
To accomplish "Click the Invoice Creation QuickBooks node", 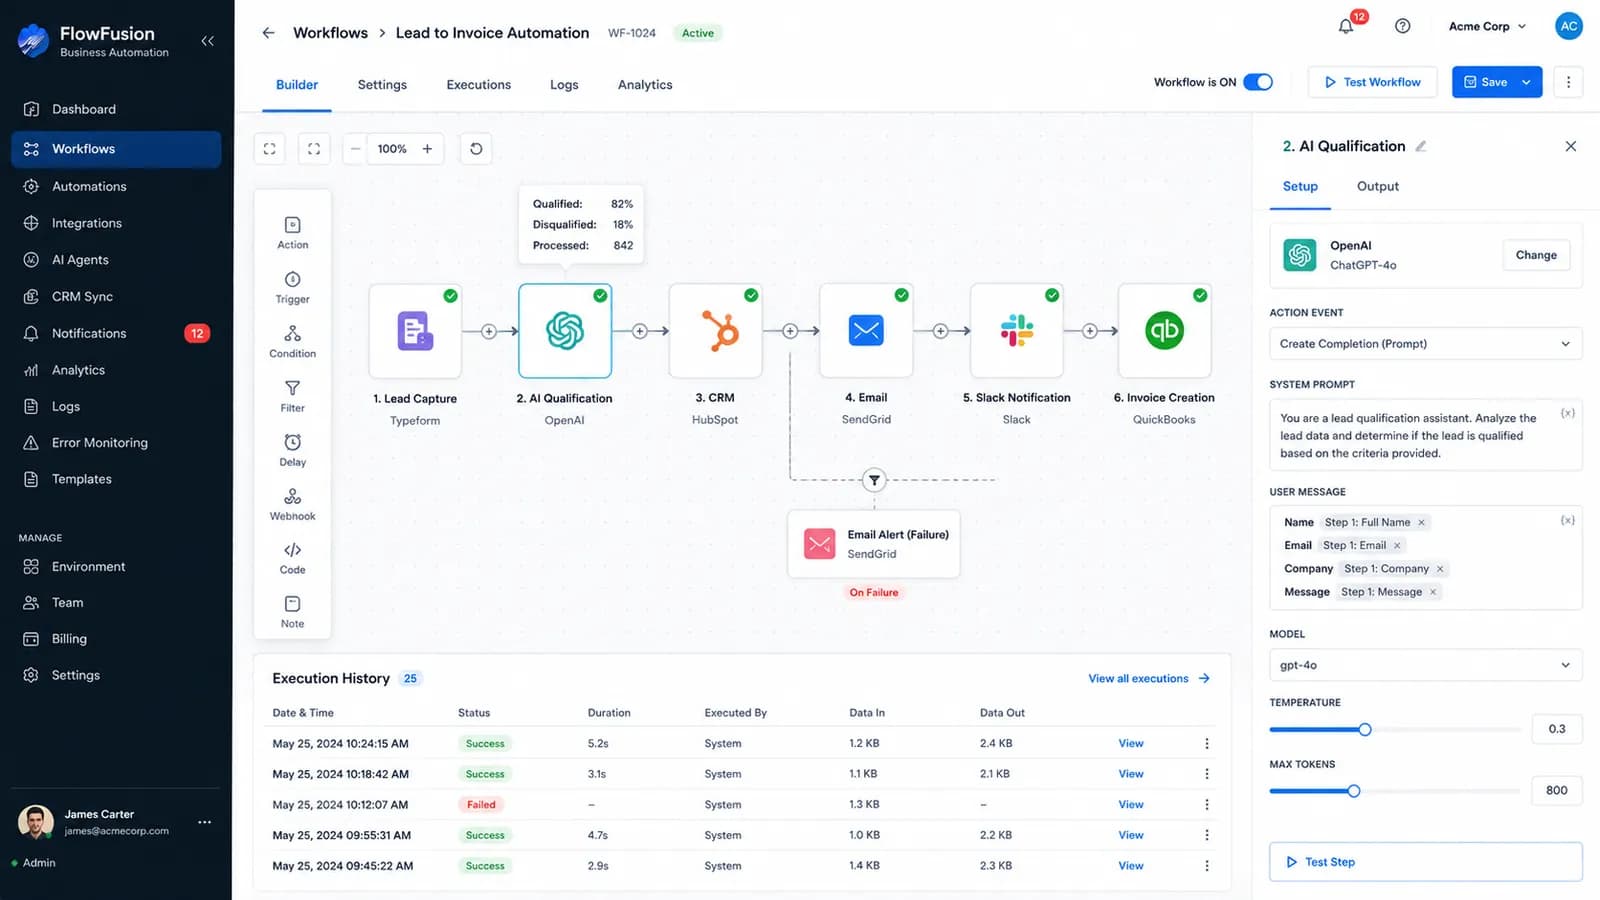I will tap(1165, 331).
